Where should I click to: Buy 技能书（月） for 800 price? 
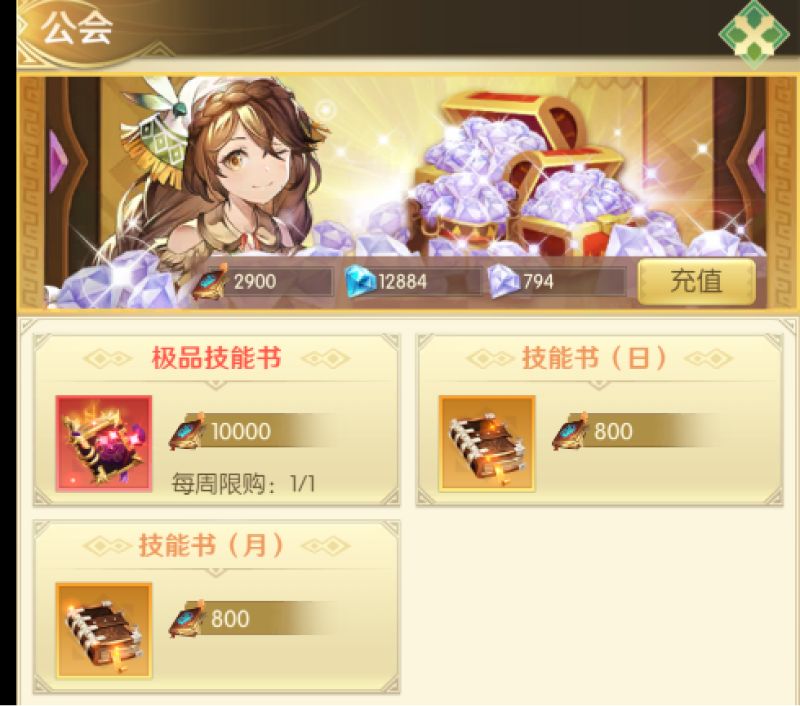coord(253,618)
